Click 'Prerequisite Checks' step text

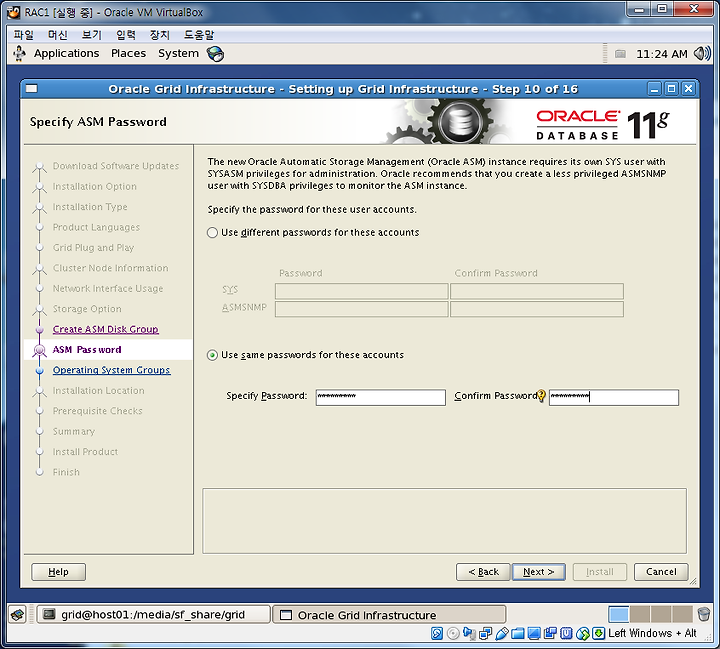tap(98, 411)
